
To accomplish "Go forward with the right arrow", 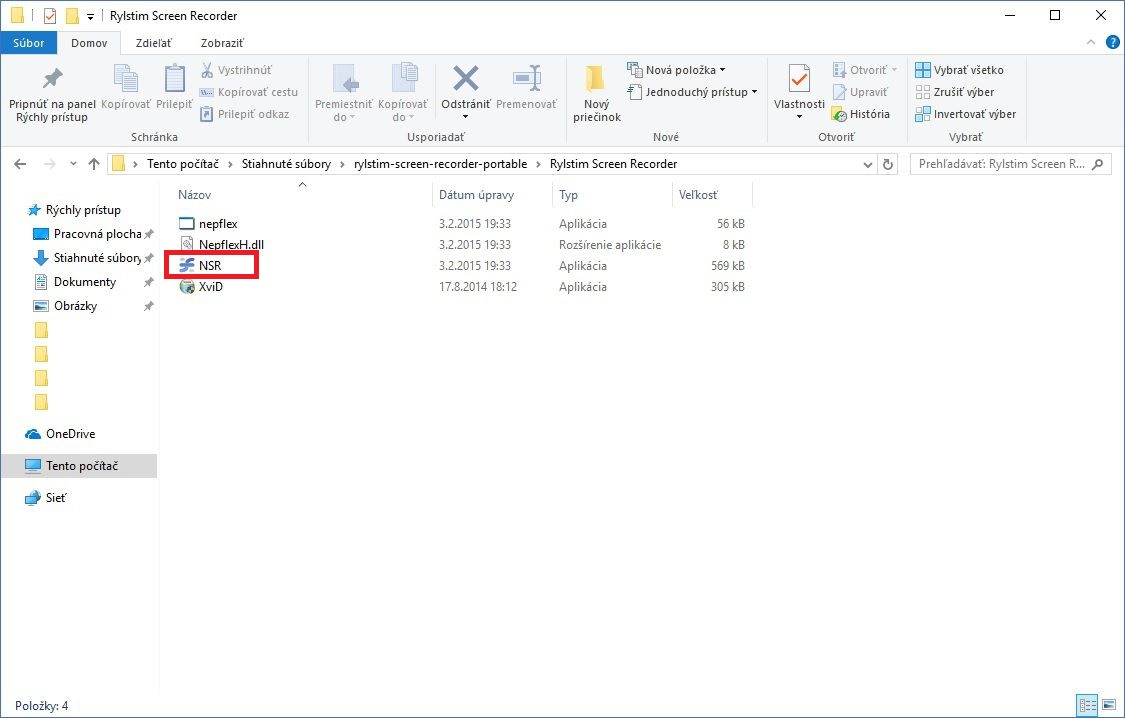I will [50, 164].
